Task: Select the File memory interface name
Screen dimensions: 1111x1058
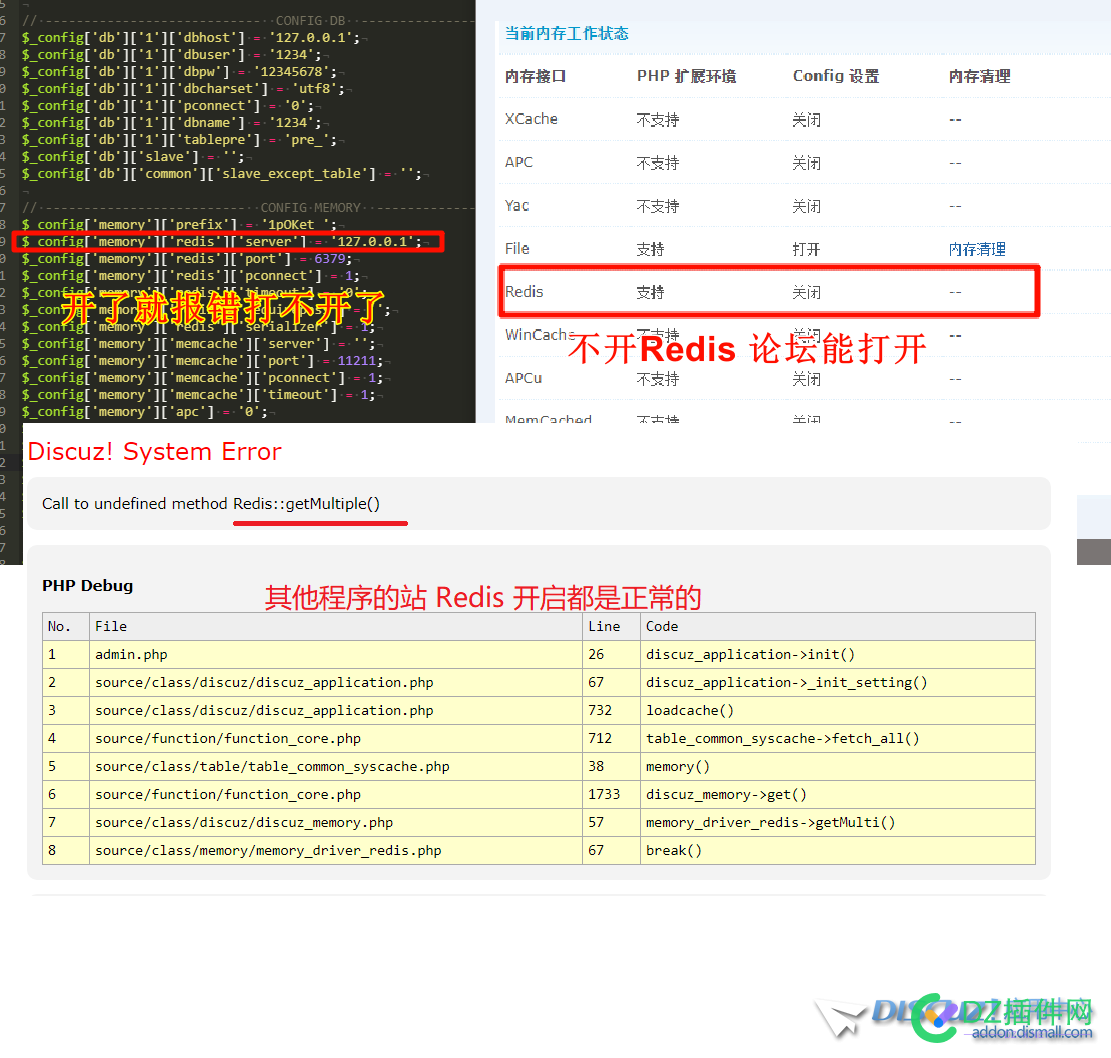Action: coord(517,249)
